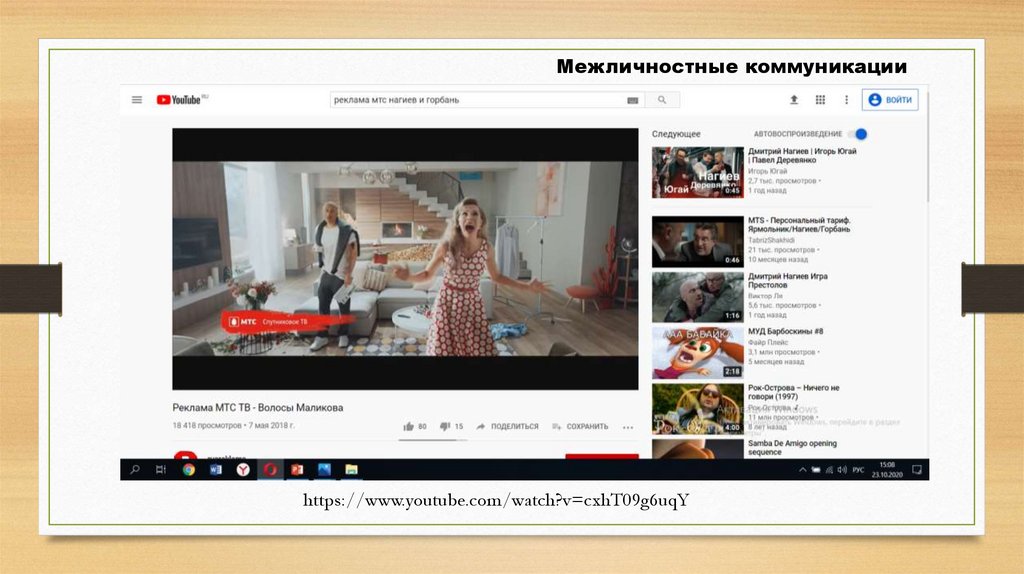Open the on-screen keyboard icon in search box
1024x574 pixels.
pyautogui.click(x=632, y=100)
